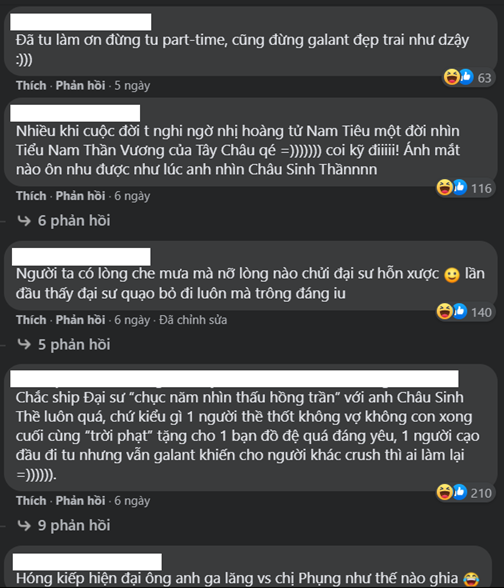View reactions on the 116-reaction comment
This screenshot has height=588, width=504.
coord(464,188)
